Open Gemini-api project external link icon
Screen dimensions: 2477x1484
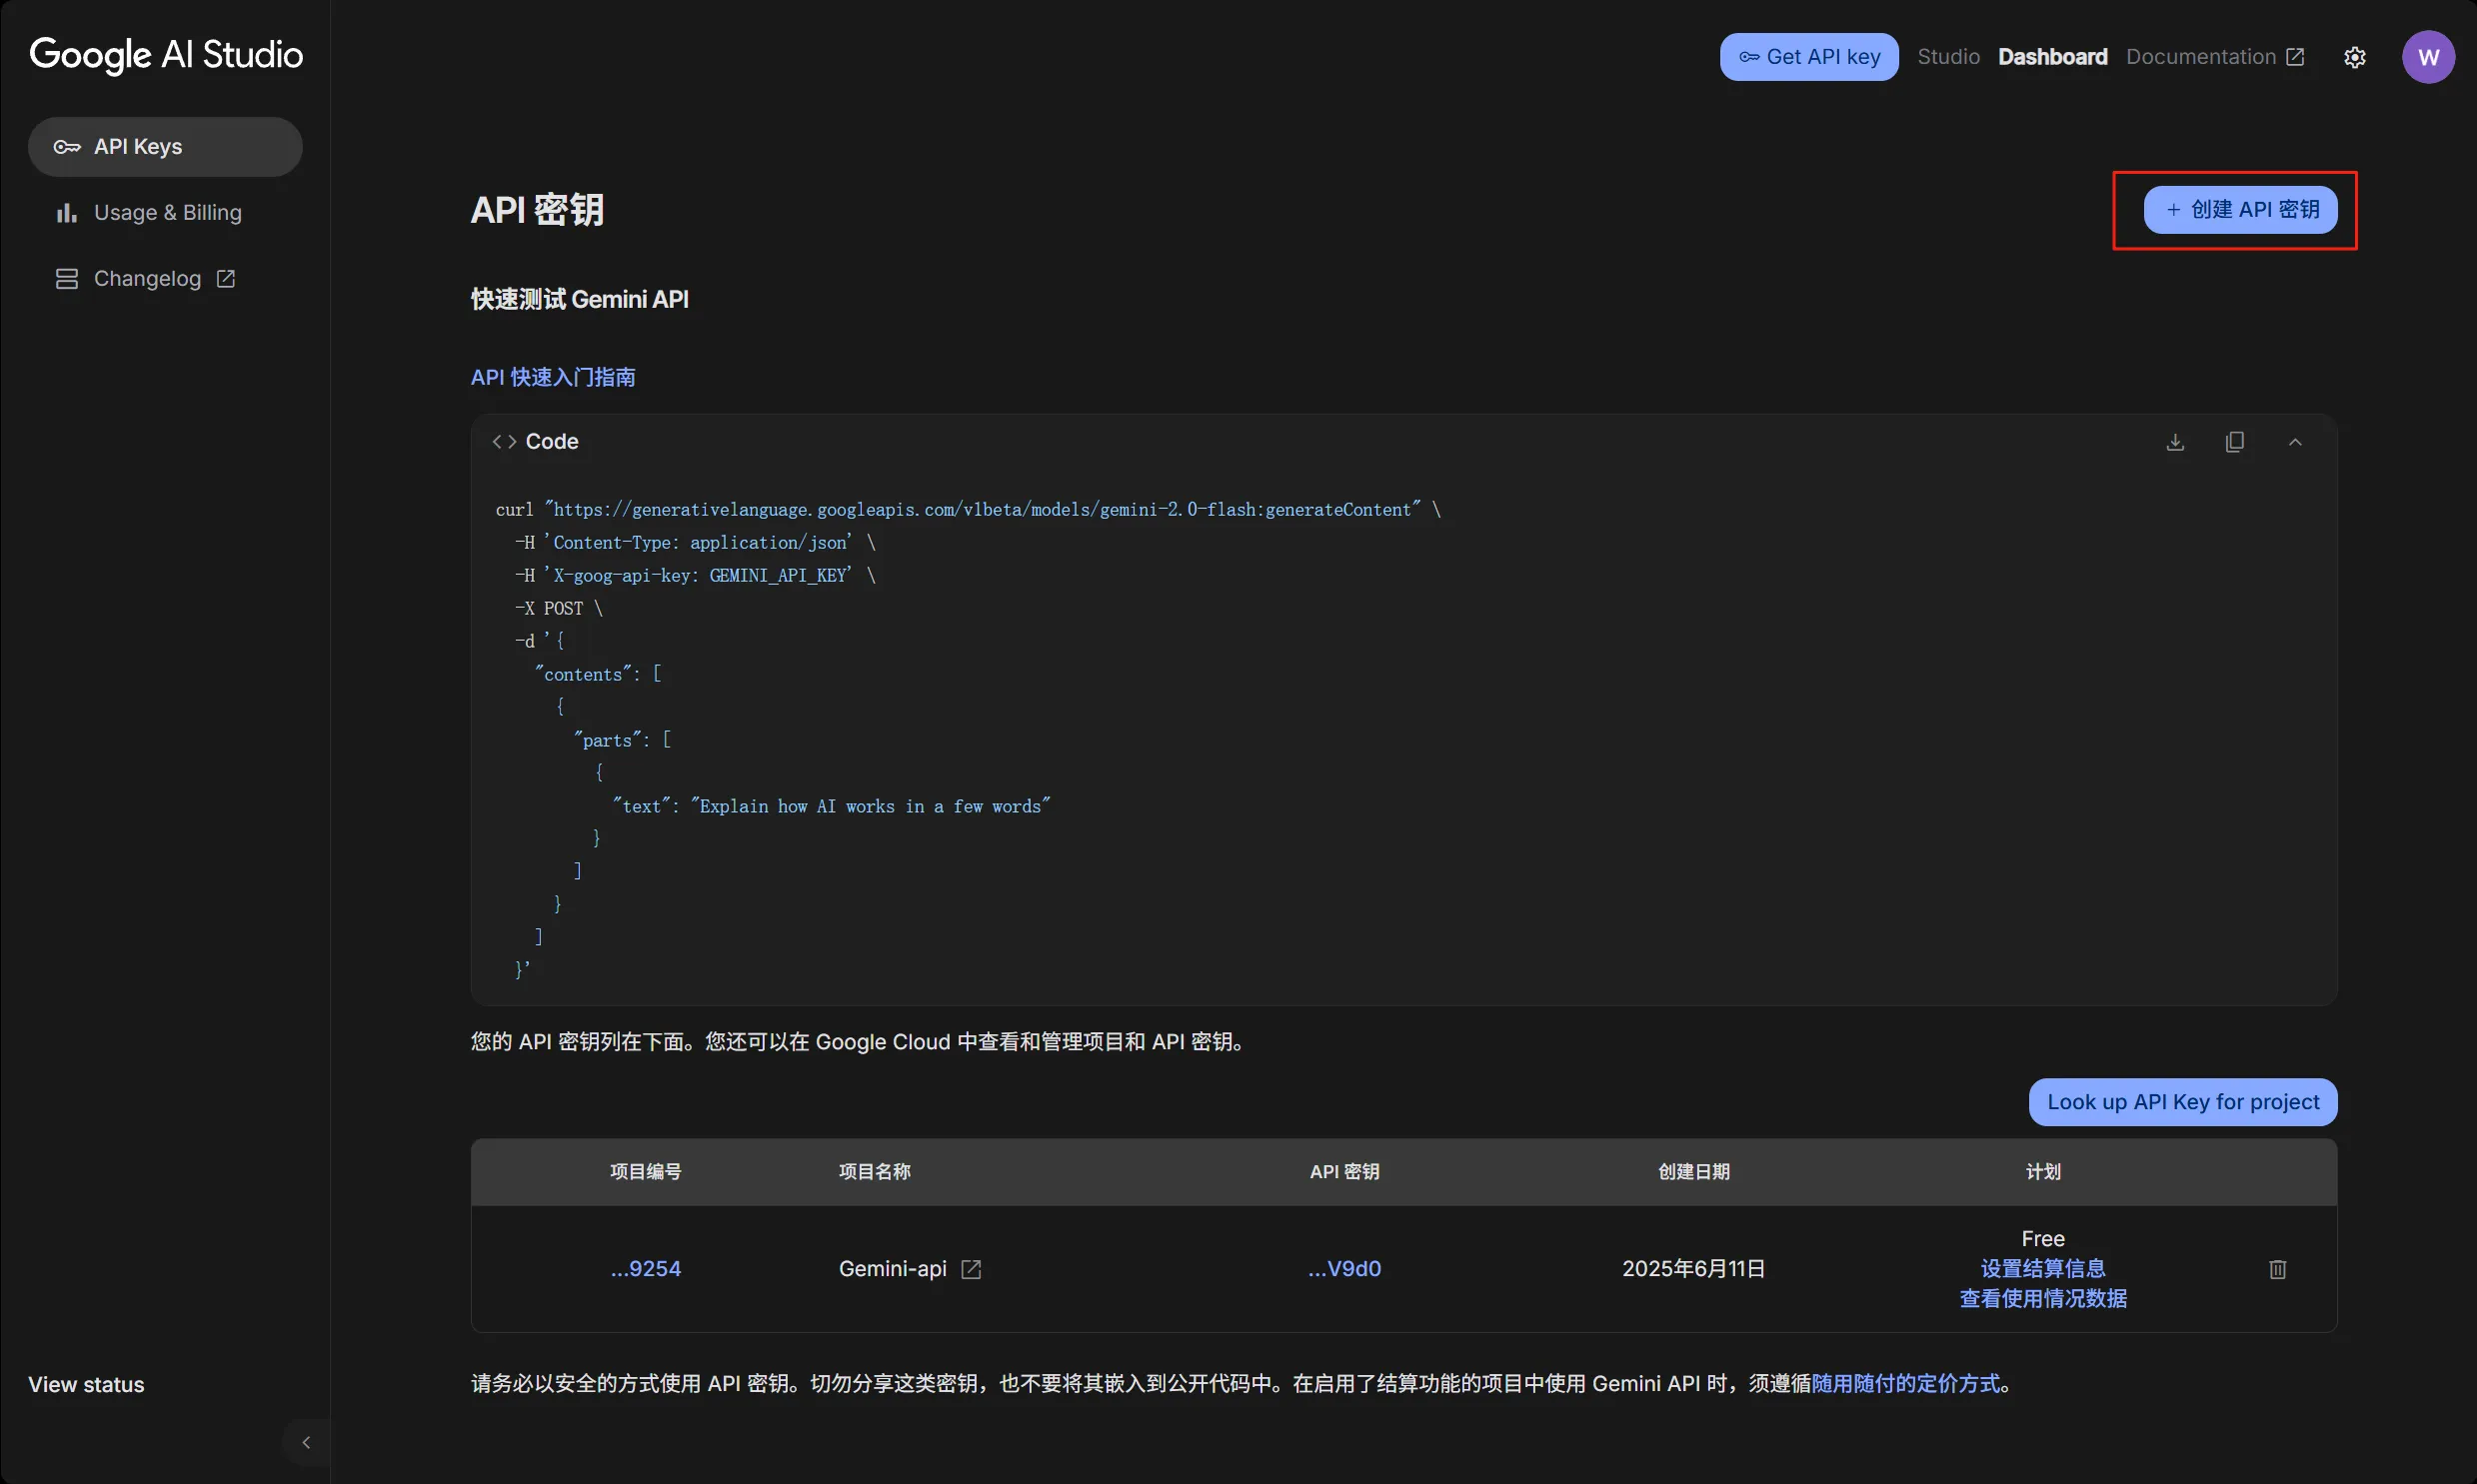(x=971, y=1269)
